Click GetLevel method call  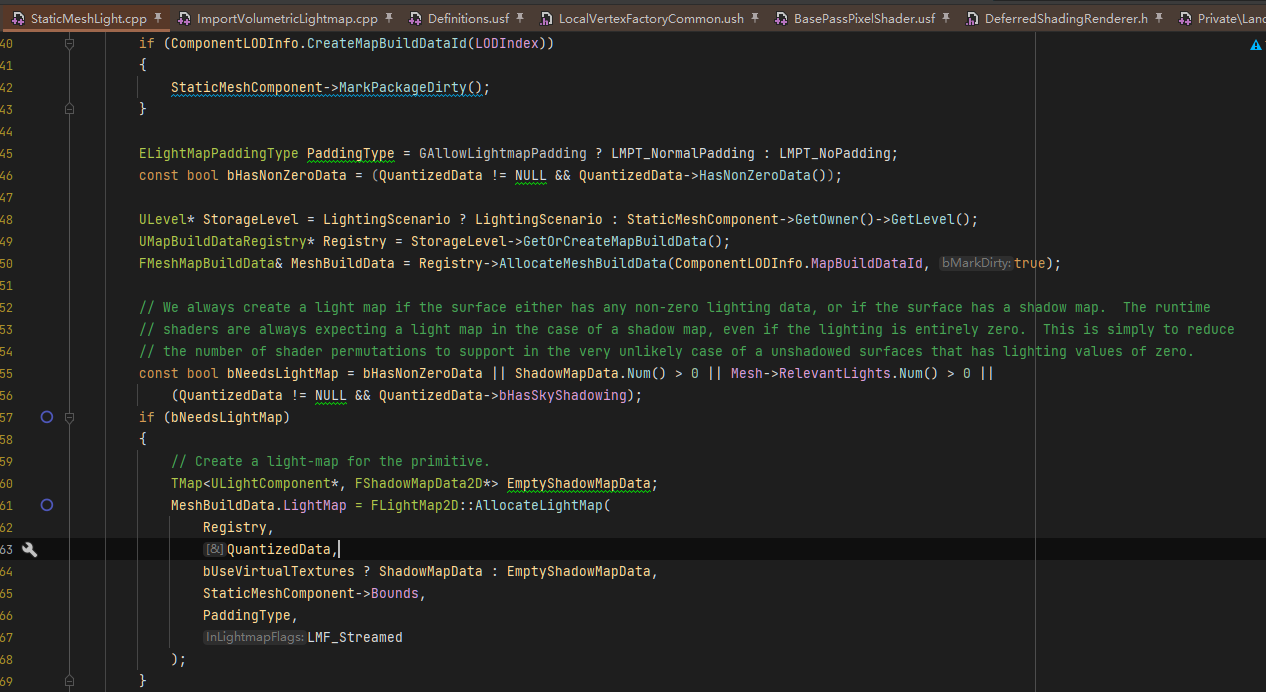tap(923, 219)
